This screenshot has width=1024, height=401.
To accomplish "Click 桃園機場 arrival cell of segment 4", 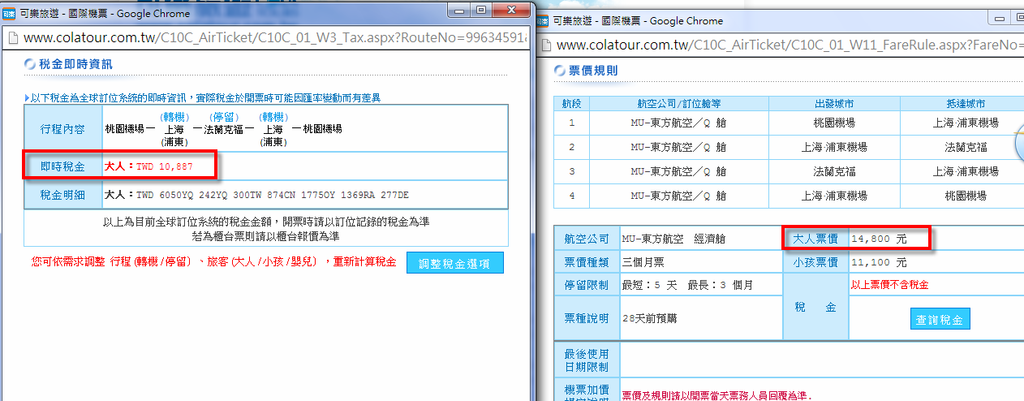I will point(965,196).
